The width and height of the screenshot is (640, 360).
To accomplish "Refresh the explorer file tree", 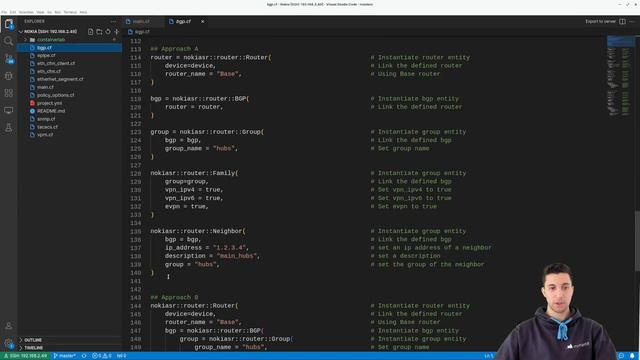I will tap(108, 31).
